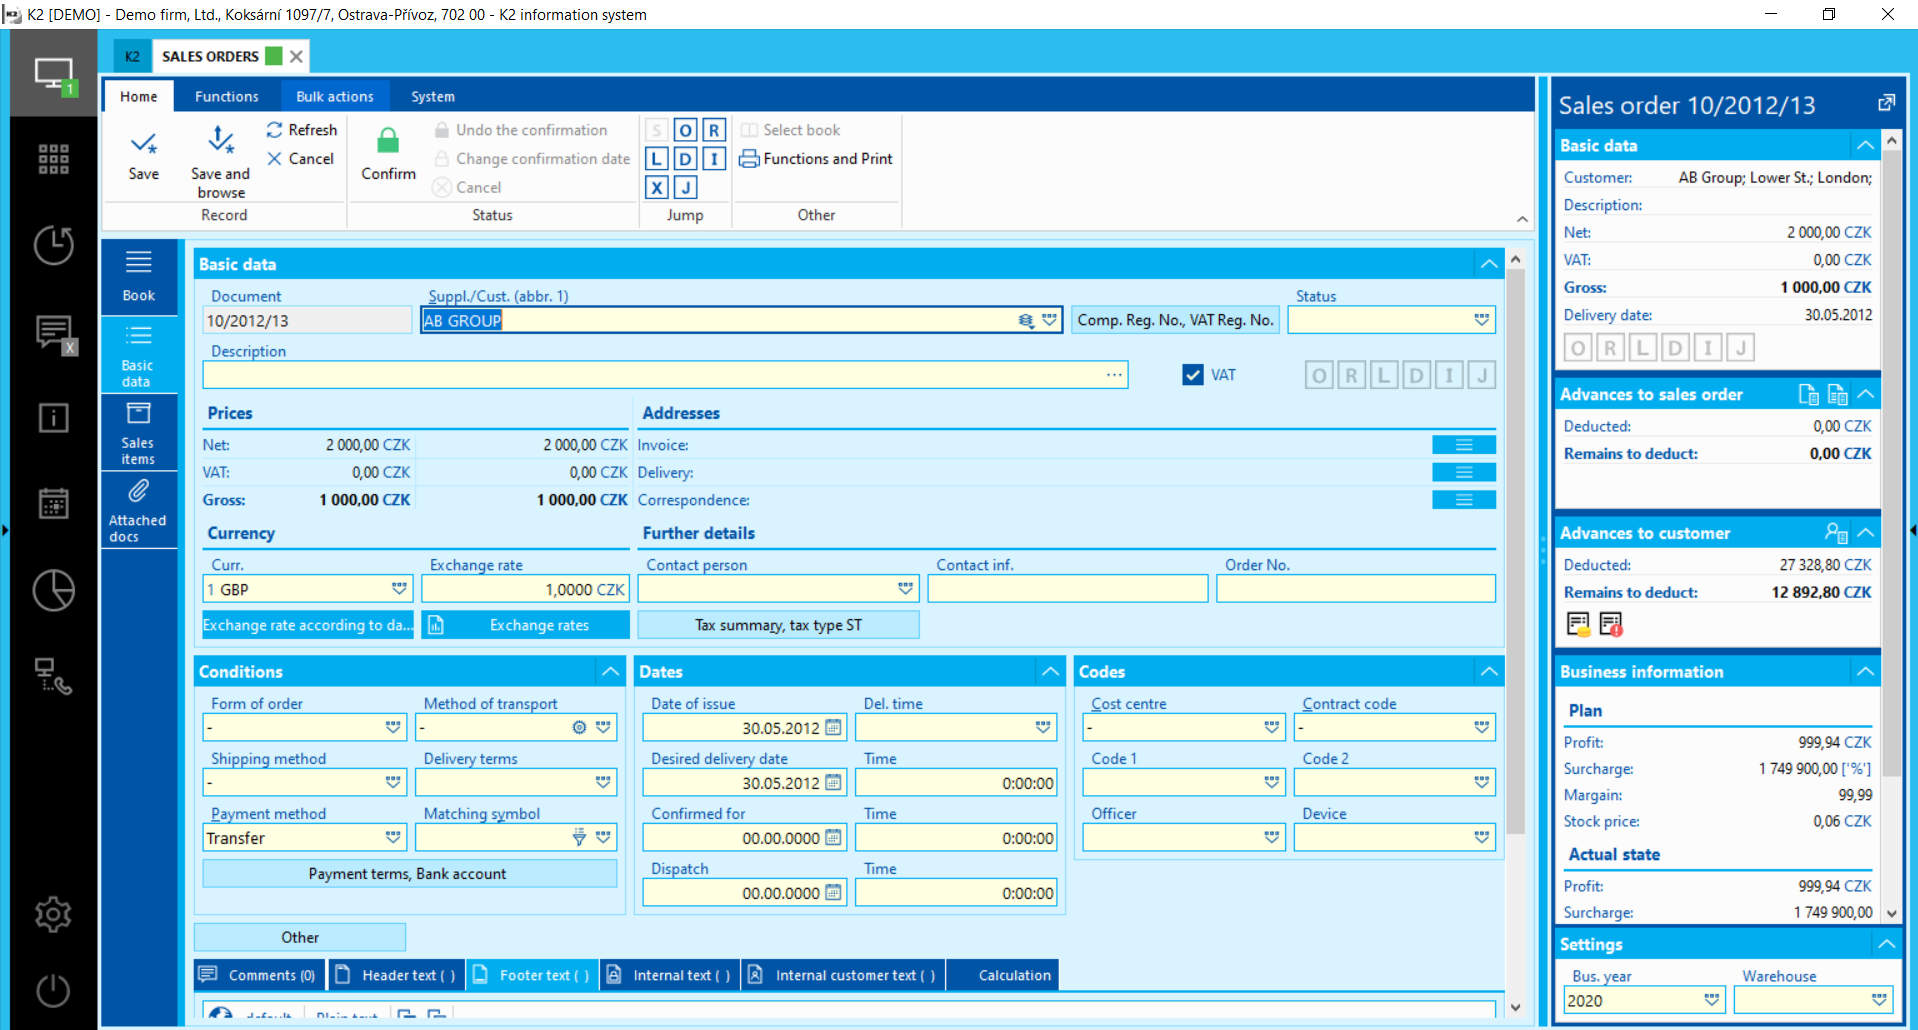The height and width of the screenshot is (1030, 1918).
Task: Click the Order No. input field
Action: (1356, 589)
